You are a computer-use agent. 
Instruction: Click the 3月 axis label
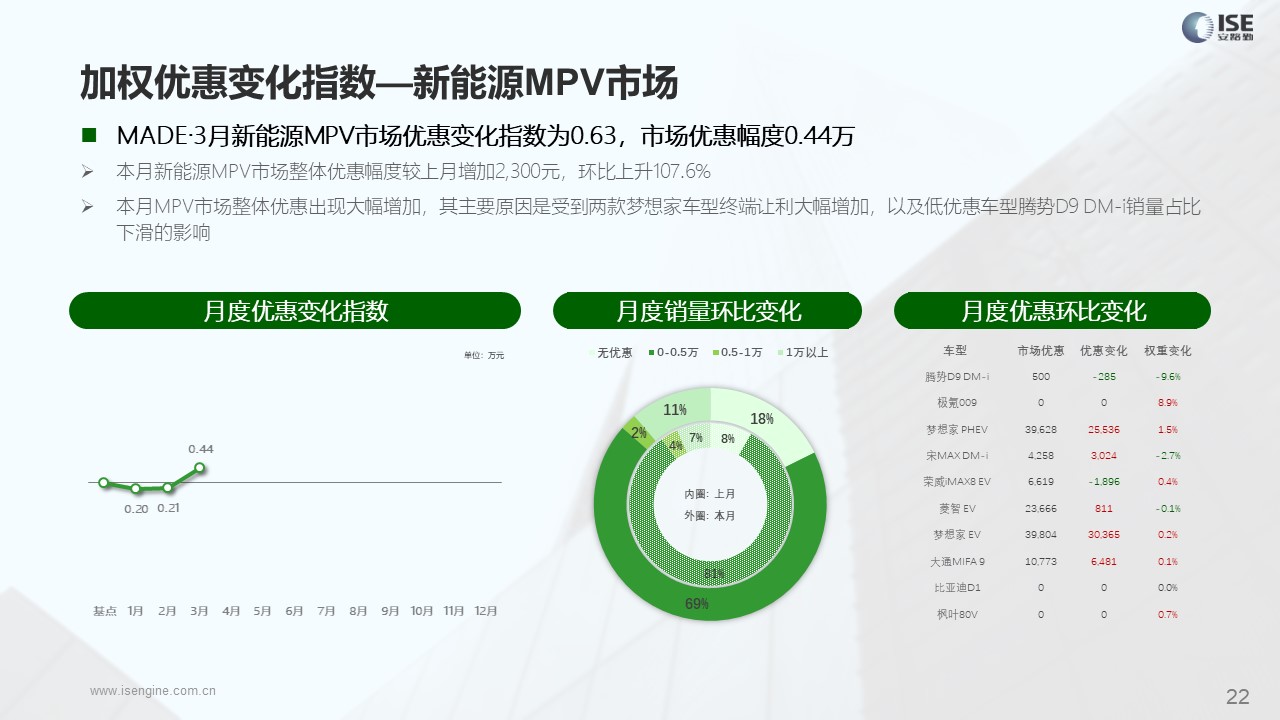[199, 610]
